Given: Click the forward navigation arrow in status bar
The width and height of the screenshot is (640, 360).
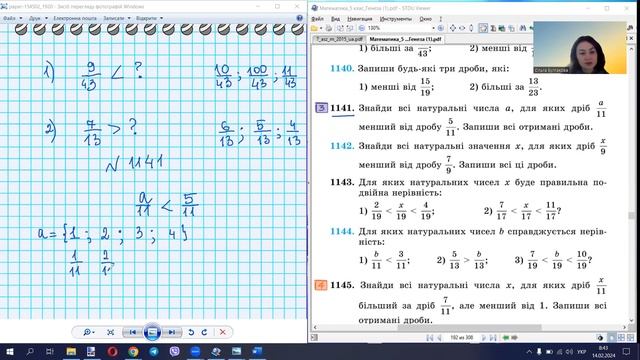Looking at the screenshot, I should pyautogui.click(x=515, y=338).
